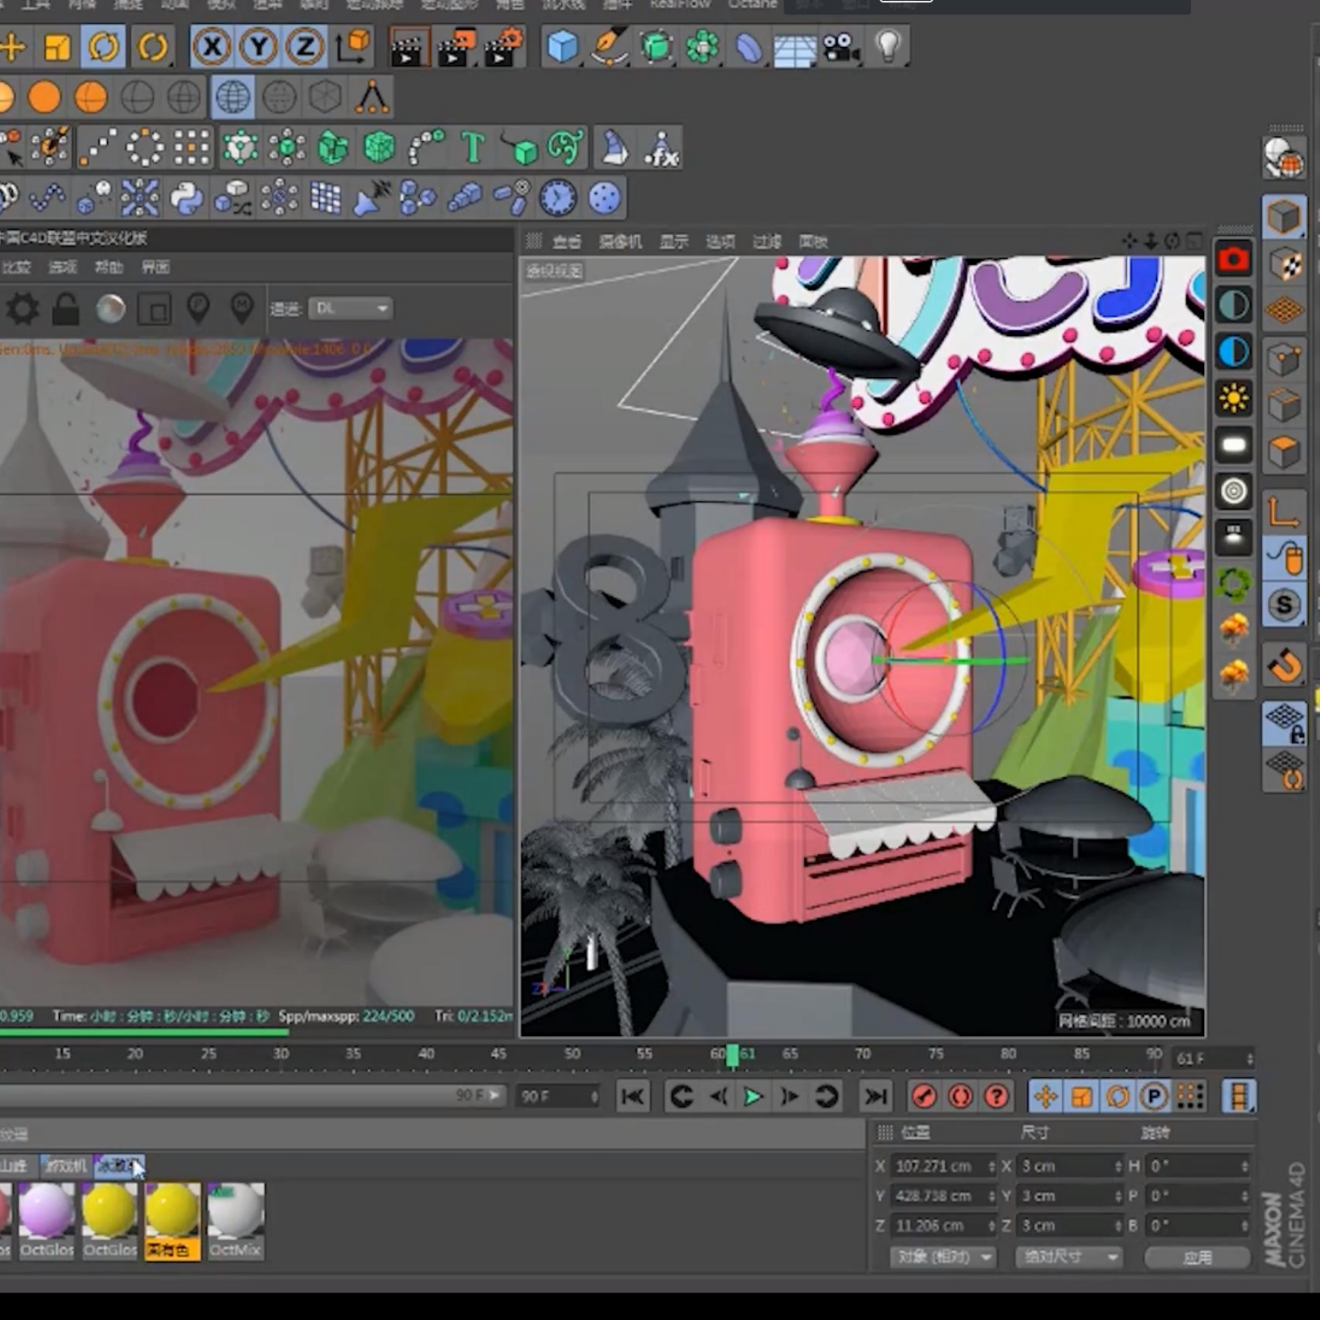Select the Radial Cloner mode icon
Image resolution: width=1320 pixels, height=1320 pixels.
point(144,148)
